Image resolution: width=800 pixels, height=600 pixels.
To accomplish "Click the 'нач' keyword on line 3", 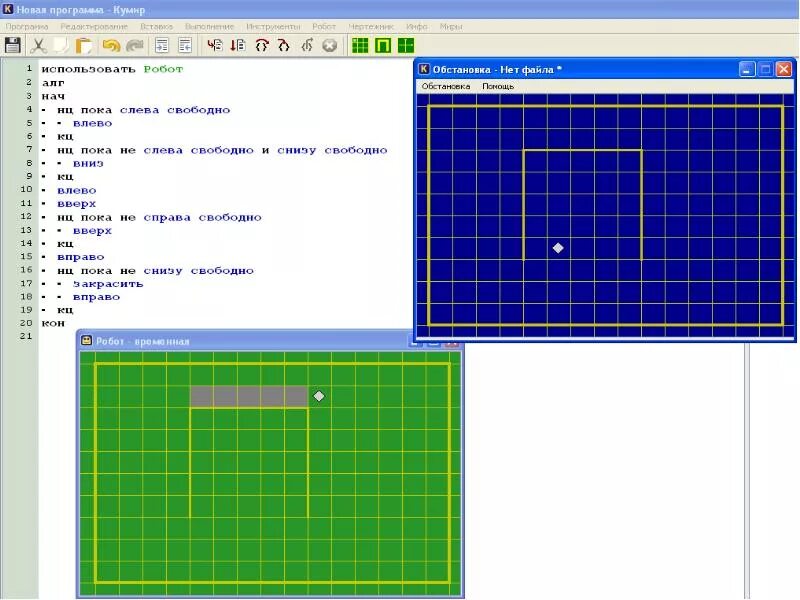I will click(x=53, y=96).
